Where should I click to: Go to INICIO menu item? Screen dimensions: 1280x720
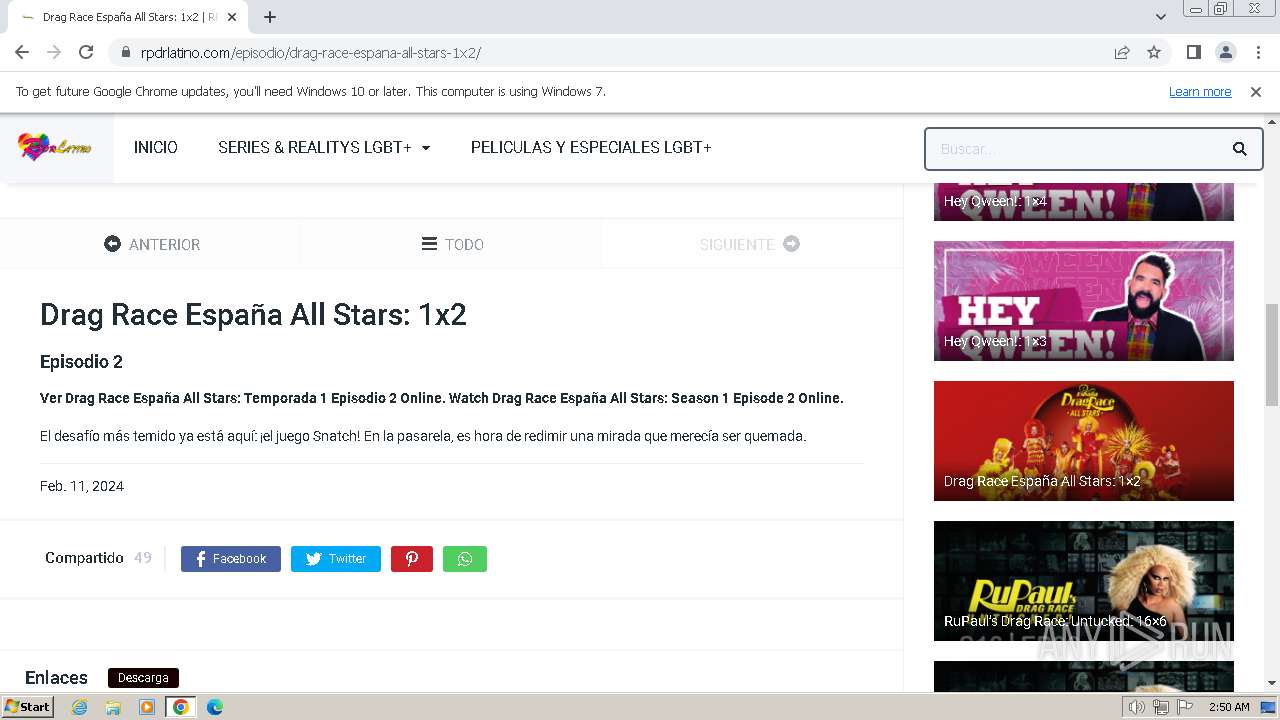[x=156, y=147]
